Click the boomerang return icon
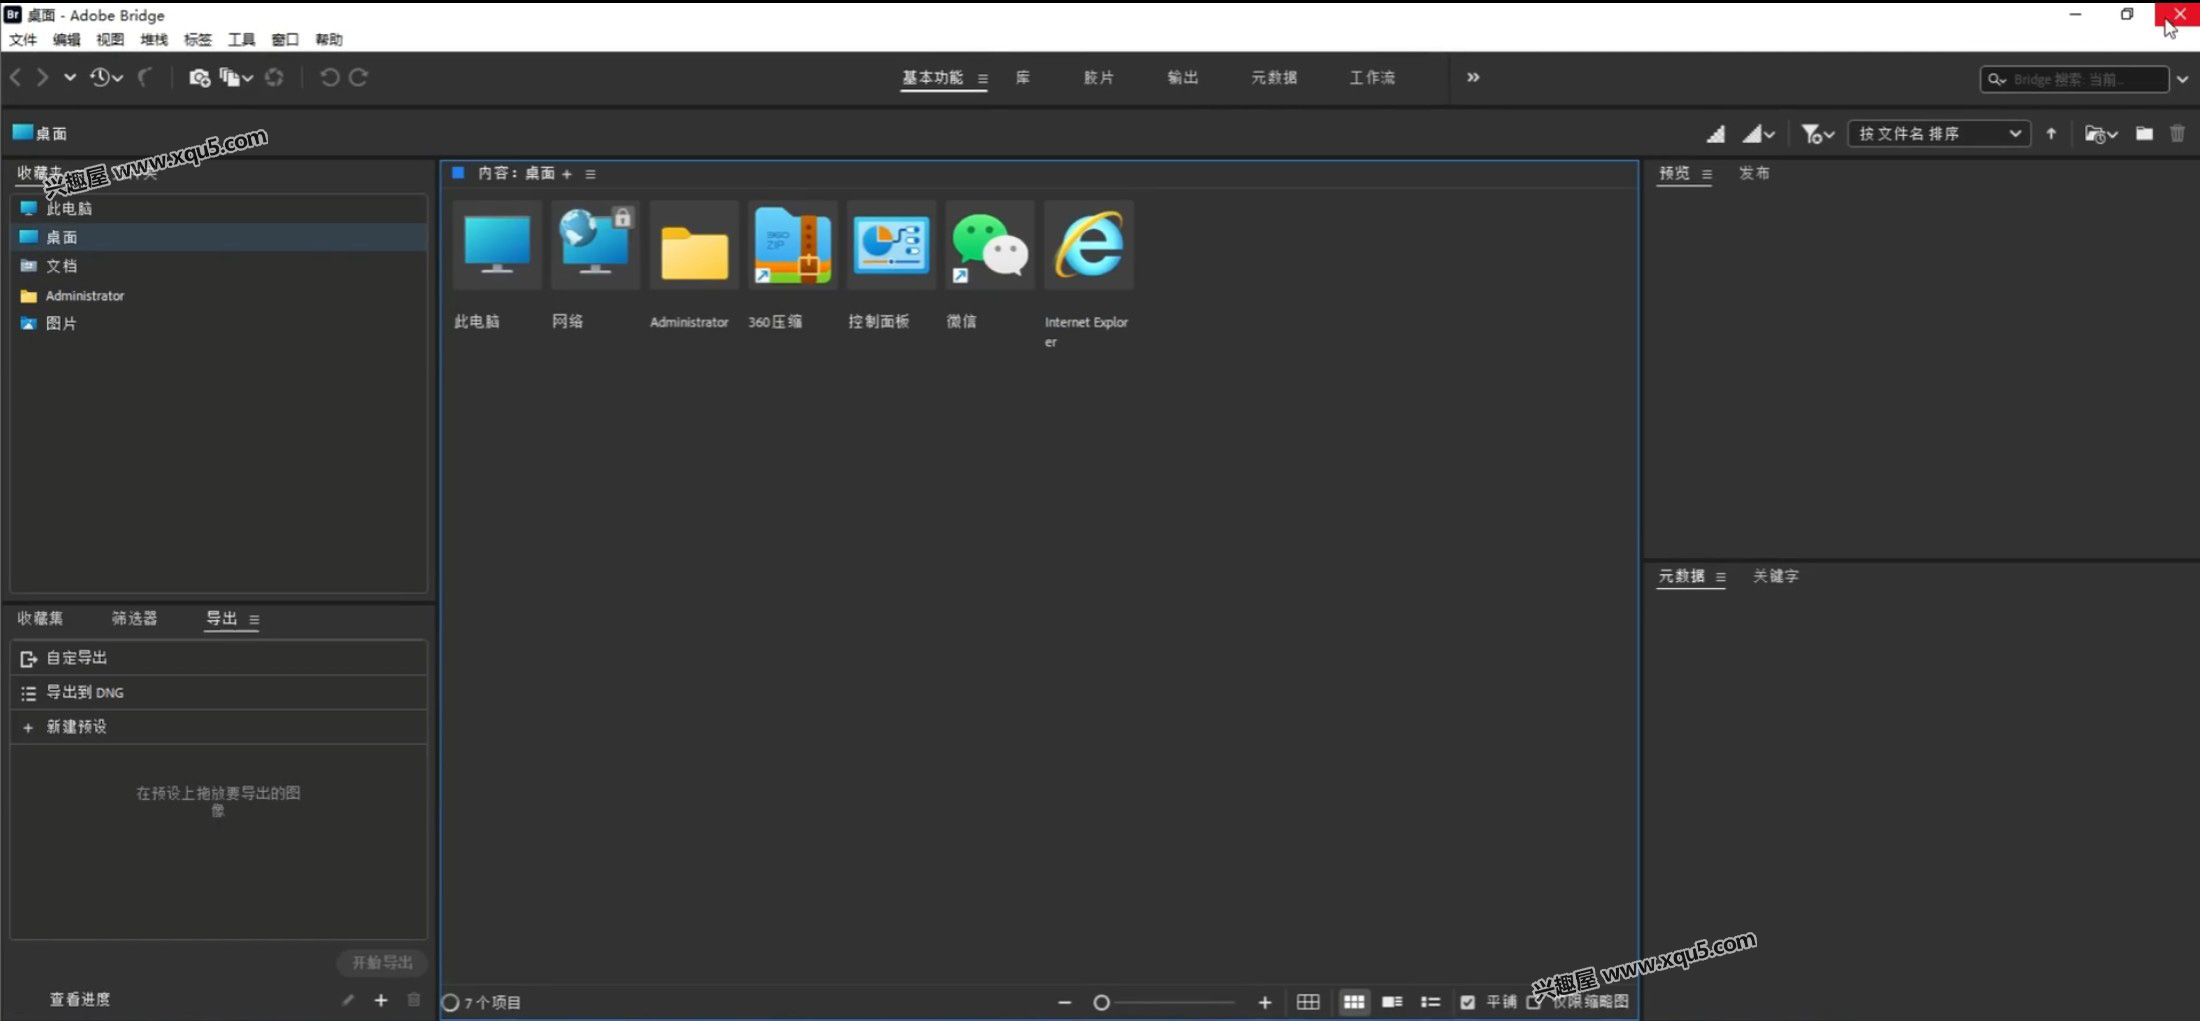This screenshot has width=2200, height=1021. pyautogui.click(x=145, y=77)
